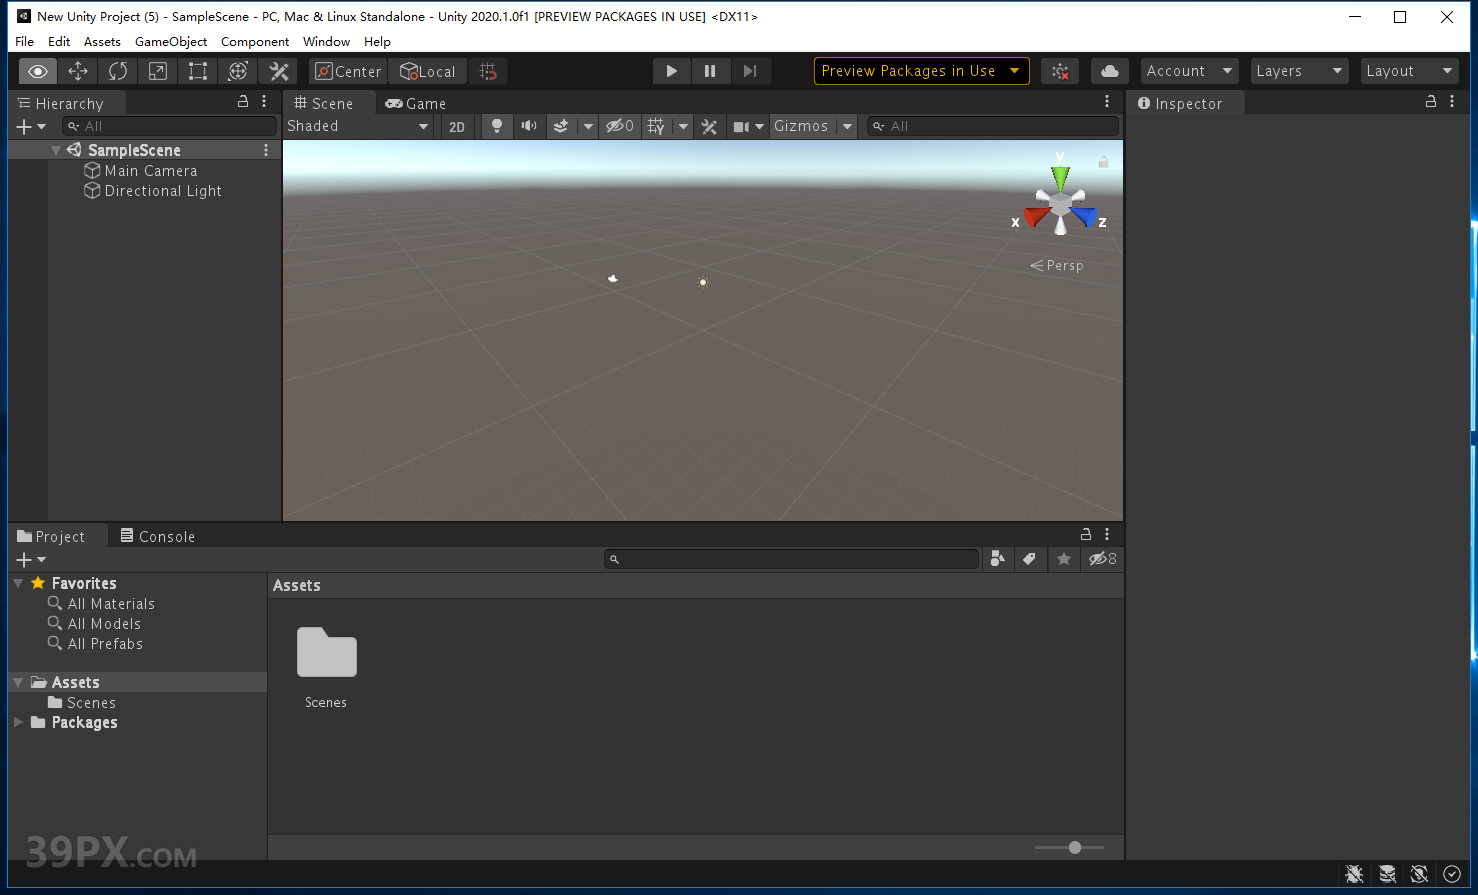This screenshot has width=1478, height=895.
Task: Open the Scene view more options menu
Action: tap(1107, 101)
